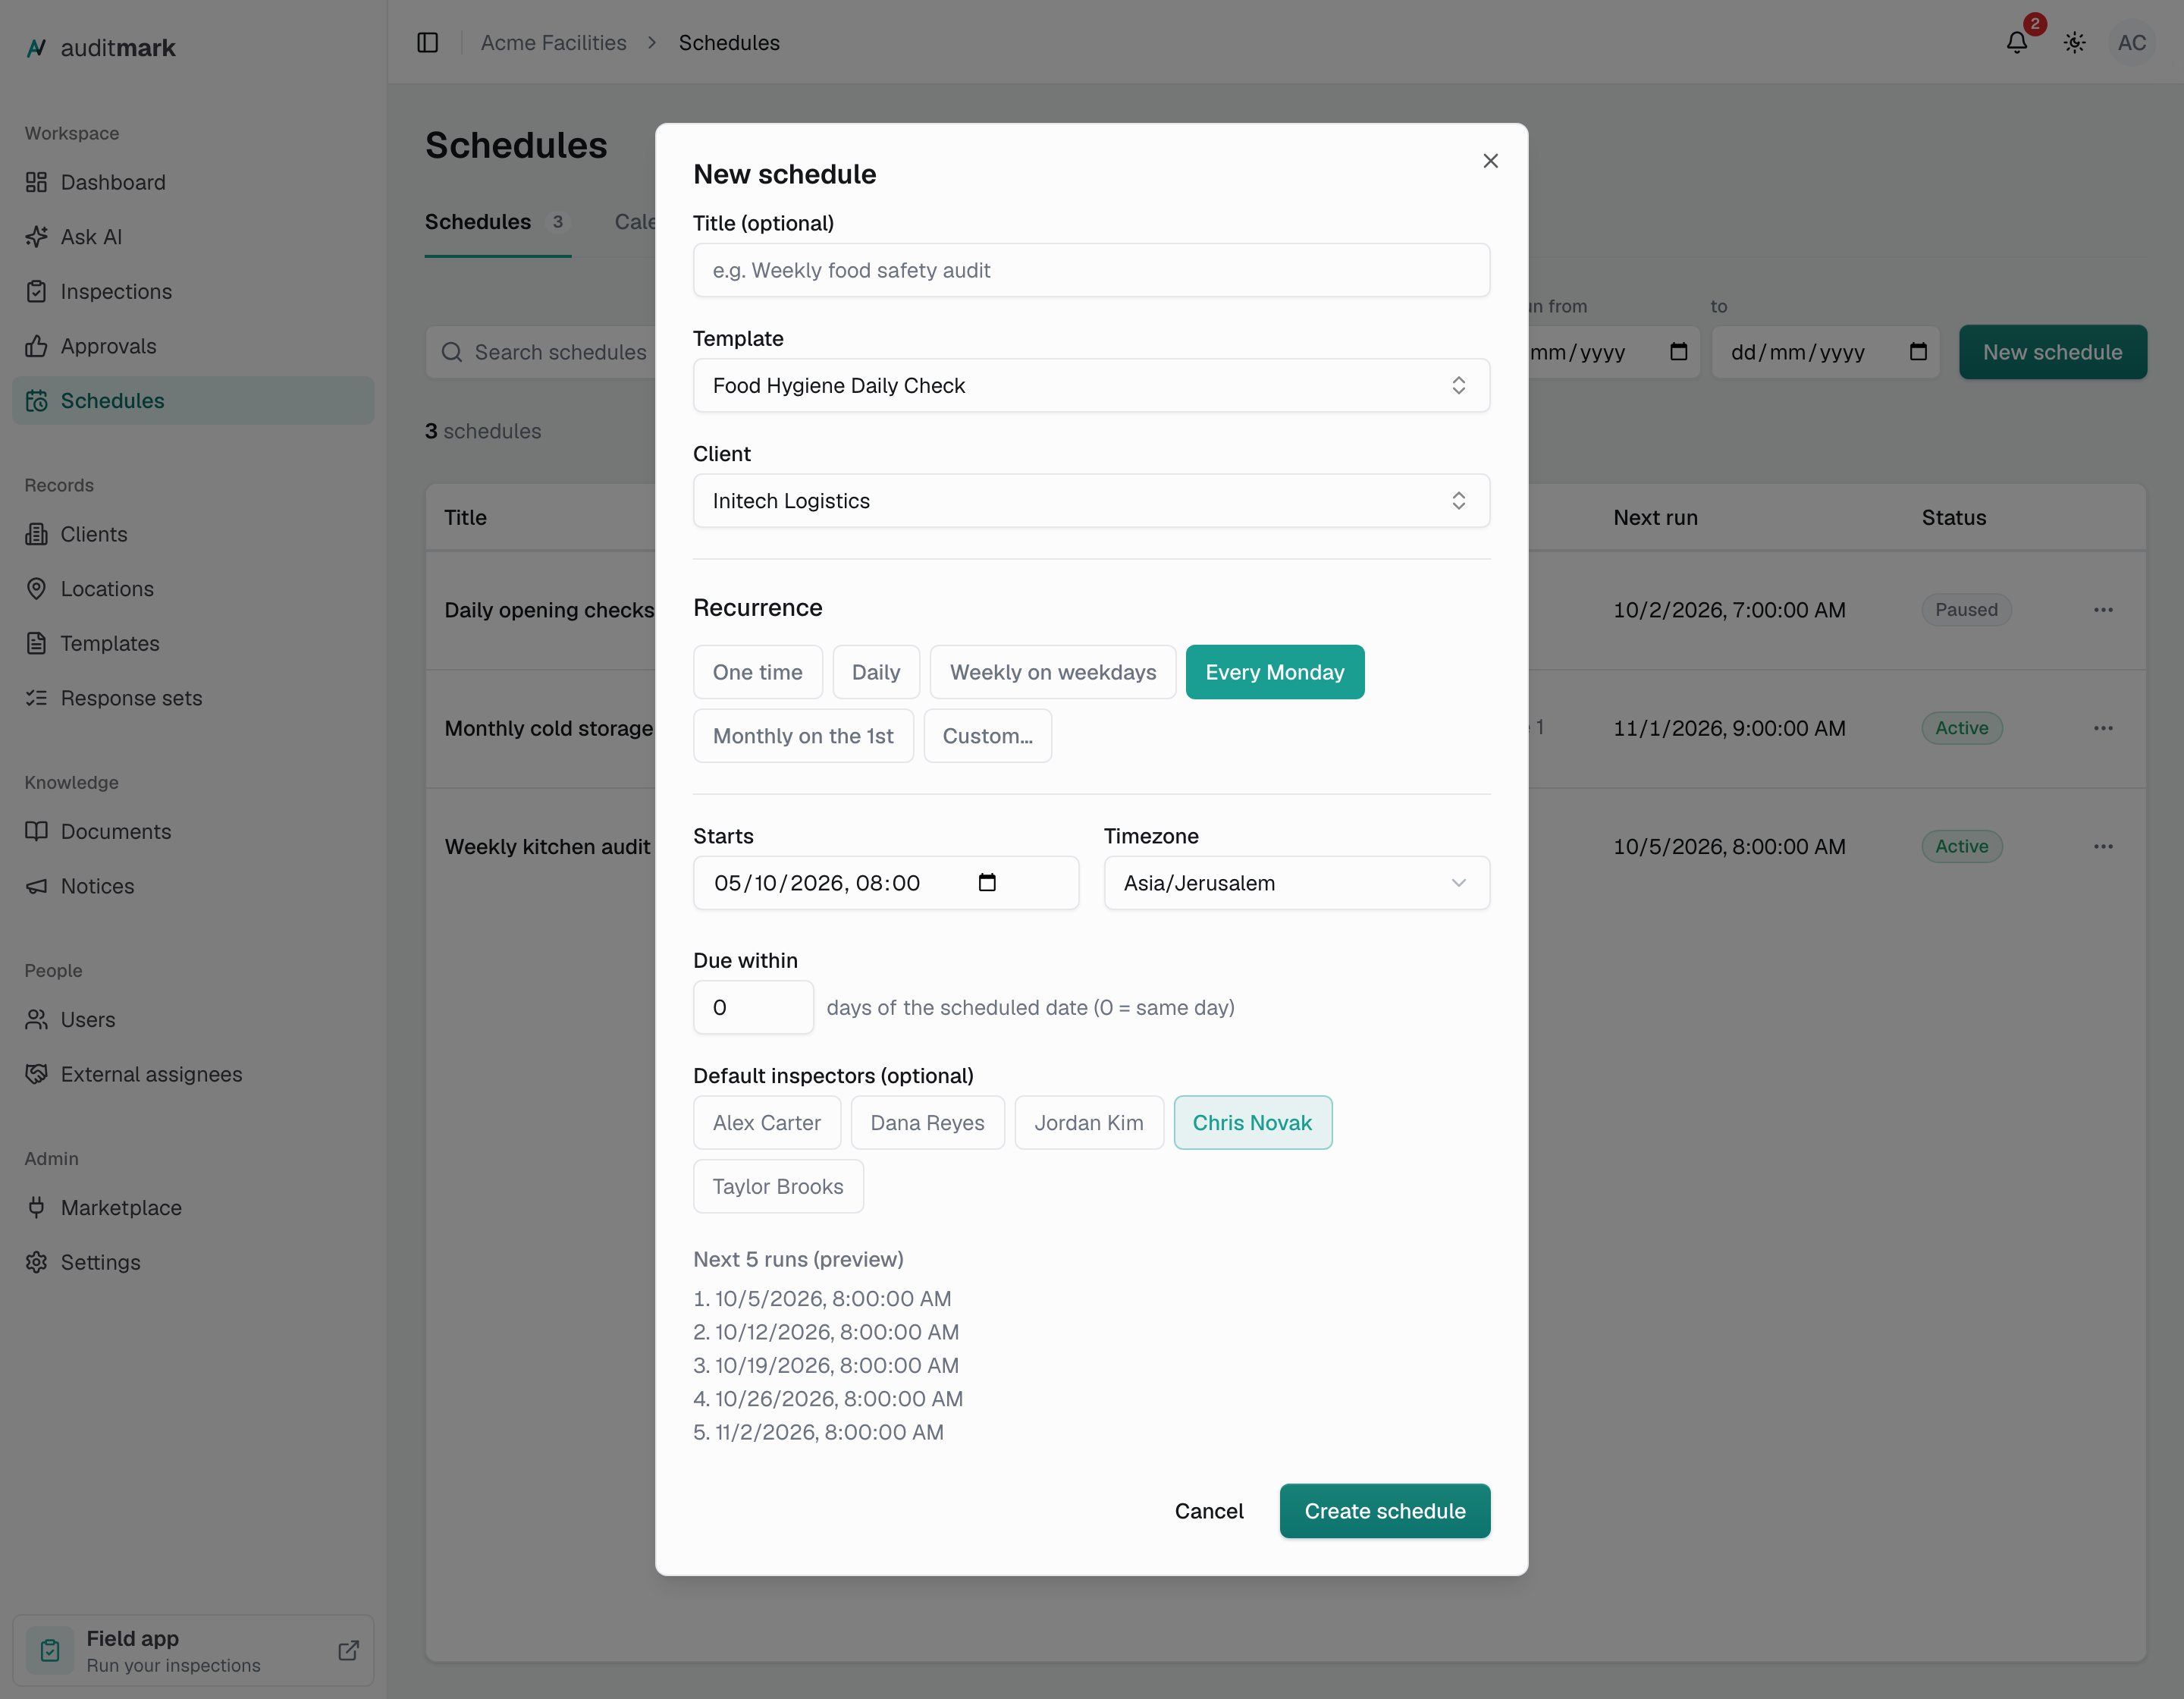Image resolution: width=2184 pixels, height=1699 pixels.
Task: Click Create schedule button
Action: [1384, 1511]
